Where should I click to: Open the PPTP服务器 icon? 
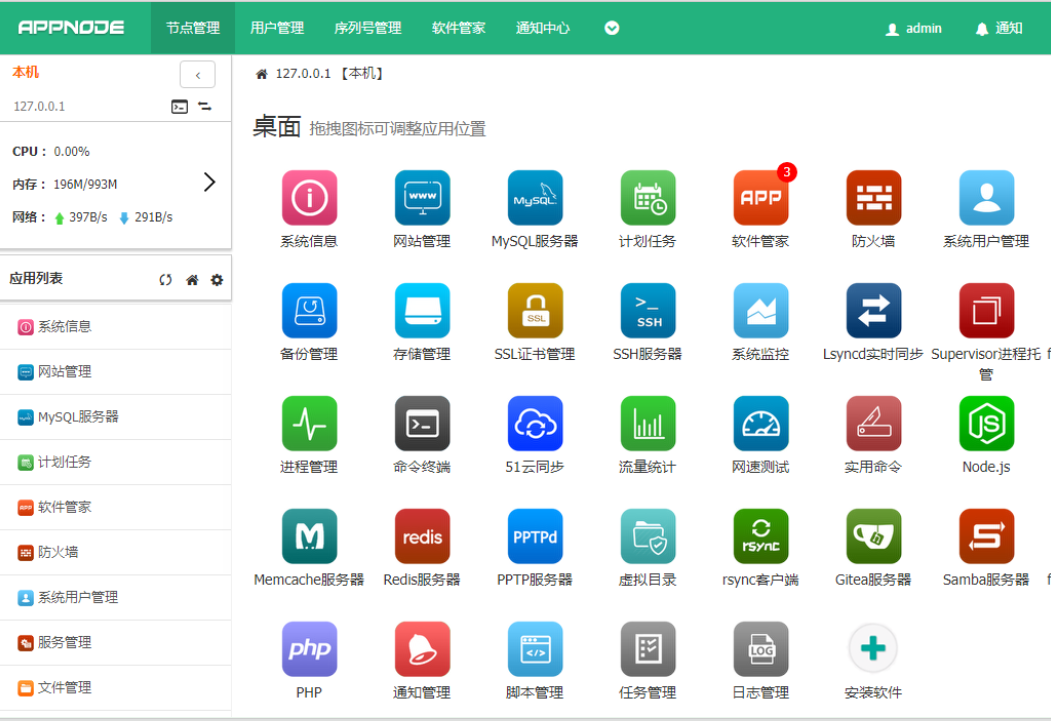point(535,536)
